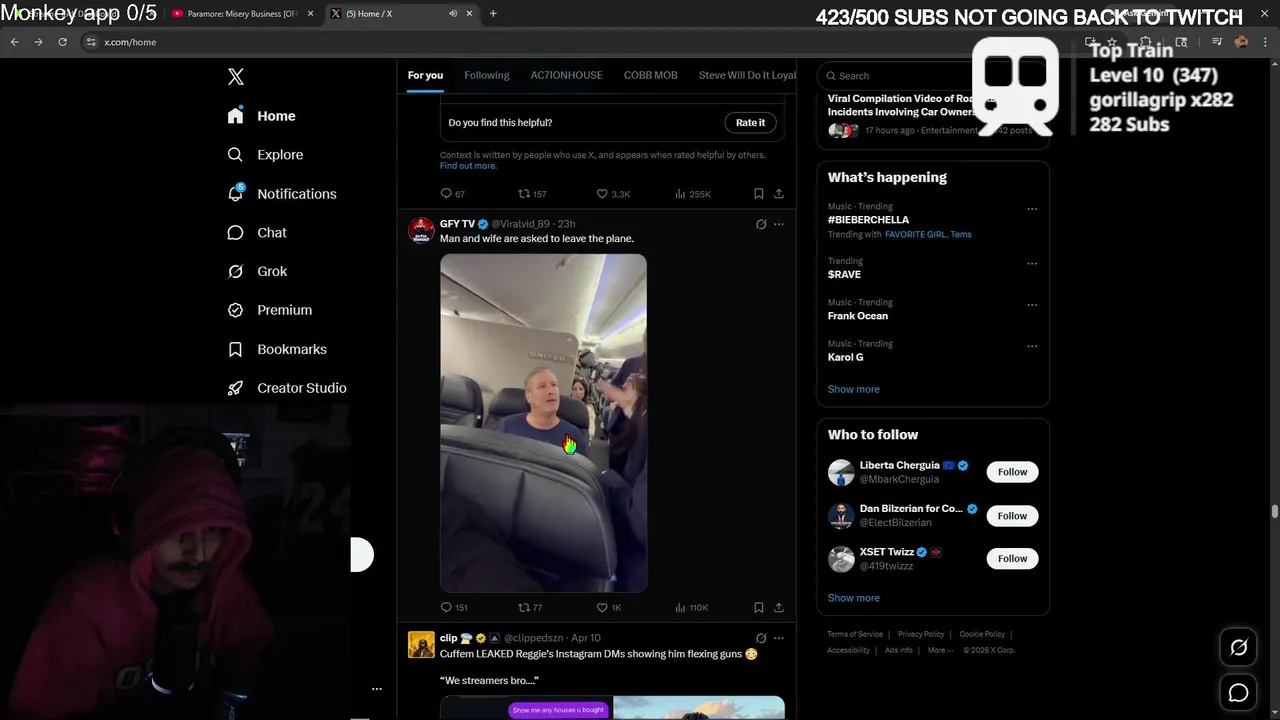Open more options on clippedszn post
The image size is (1280, 720).
pyautogui.click(x=779, y=638)
